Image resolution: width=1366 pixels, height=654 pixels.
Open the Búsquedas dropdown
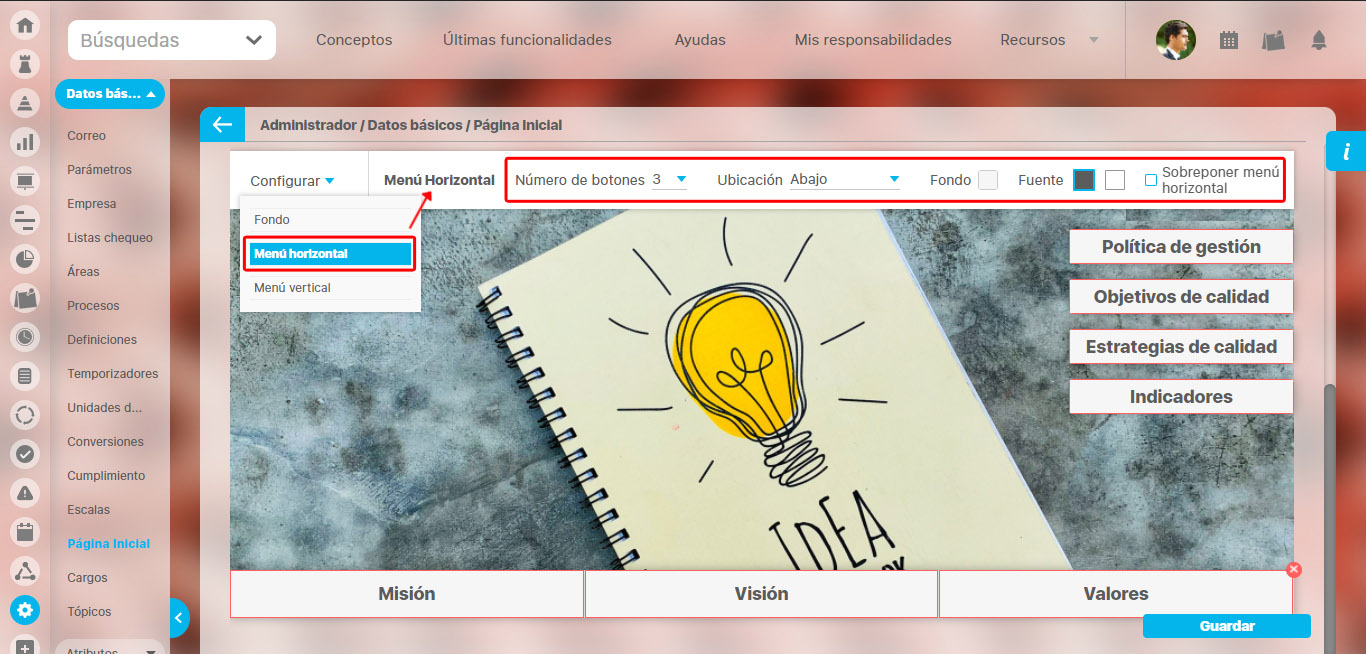(x=171, y=41)
